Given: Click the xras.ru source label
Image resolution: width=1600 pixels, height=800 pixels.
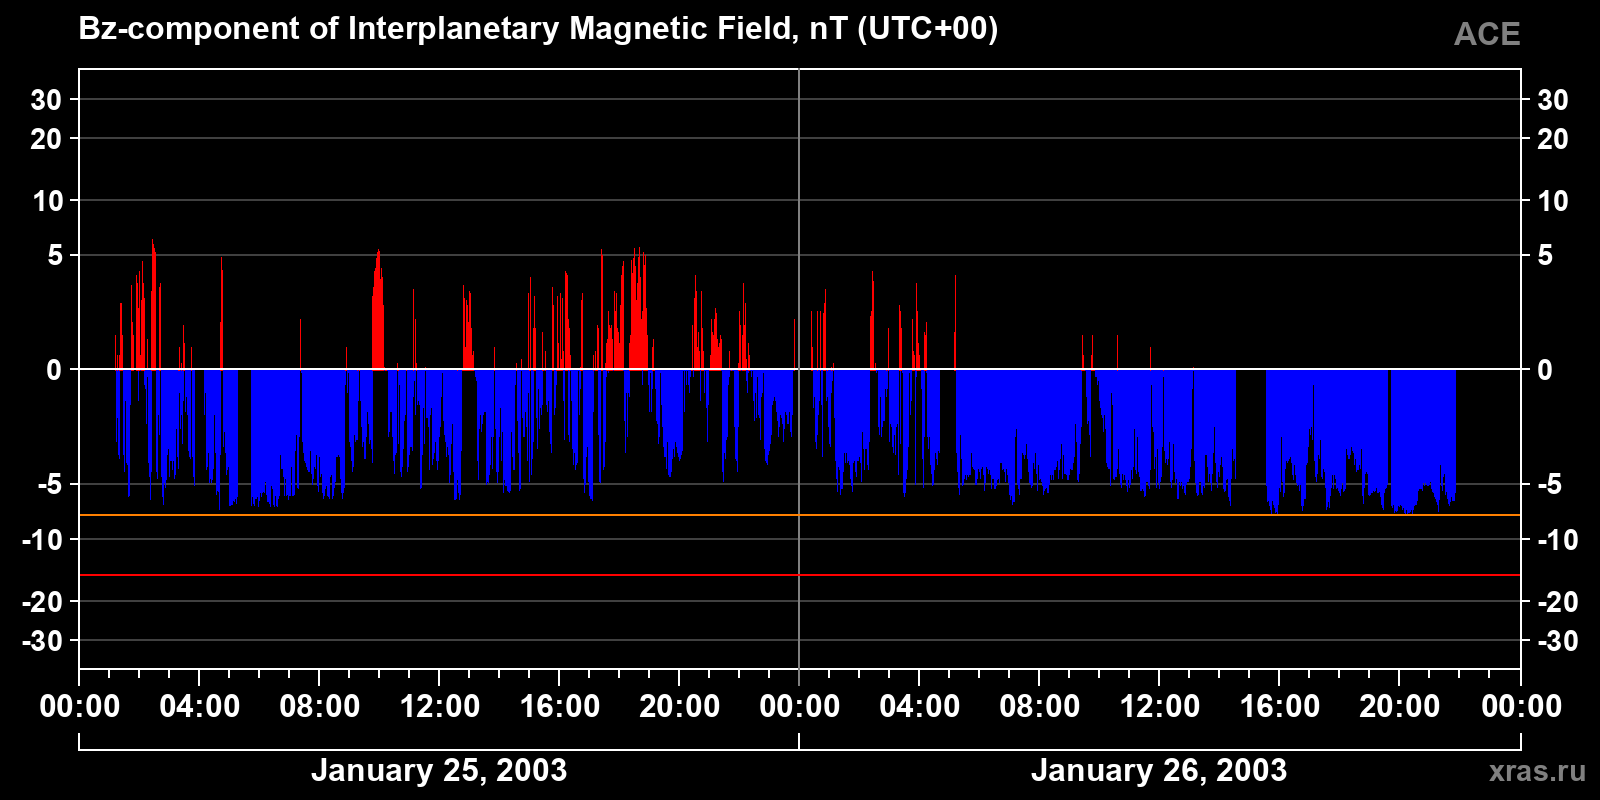Looking at the screenshot, I should pyautogui.click(x=1537, y=770).
